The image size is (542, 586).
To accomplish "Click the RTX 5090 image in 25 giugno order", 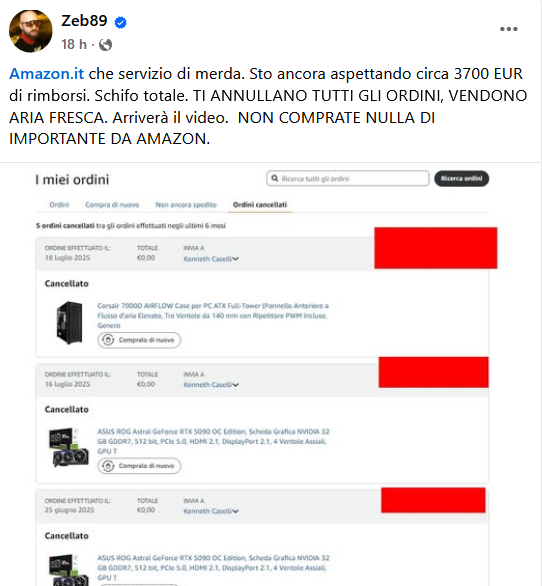I will click(69, 570).
